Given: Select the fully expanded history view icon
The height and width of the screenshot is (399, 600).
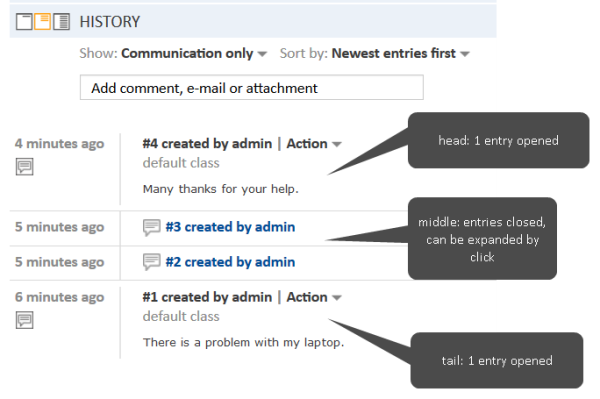Looking at the screenshot, I should coord(61,21).
